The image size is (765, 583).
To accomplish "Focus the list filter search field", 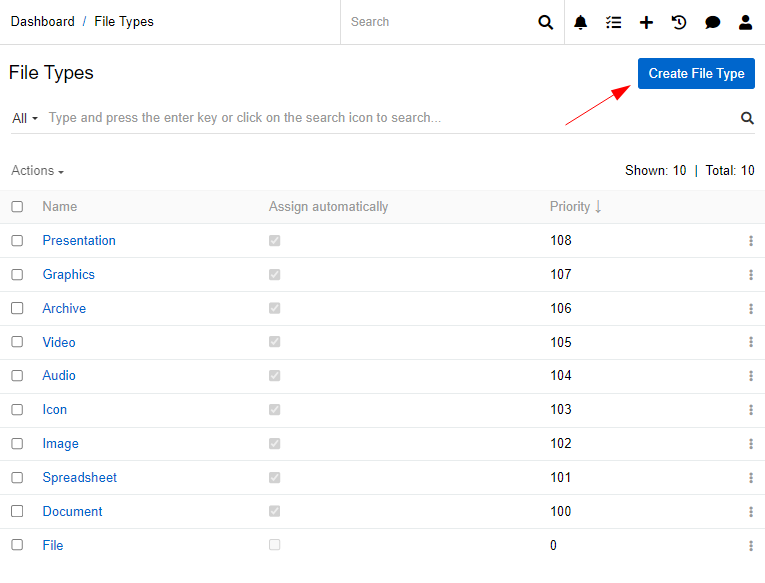I will click(x=390, y=118).
